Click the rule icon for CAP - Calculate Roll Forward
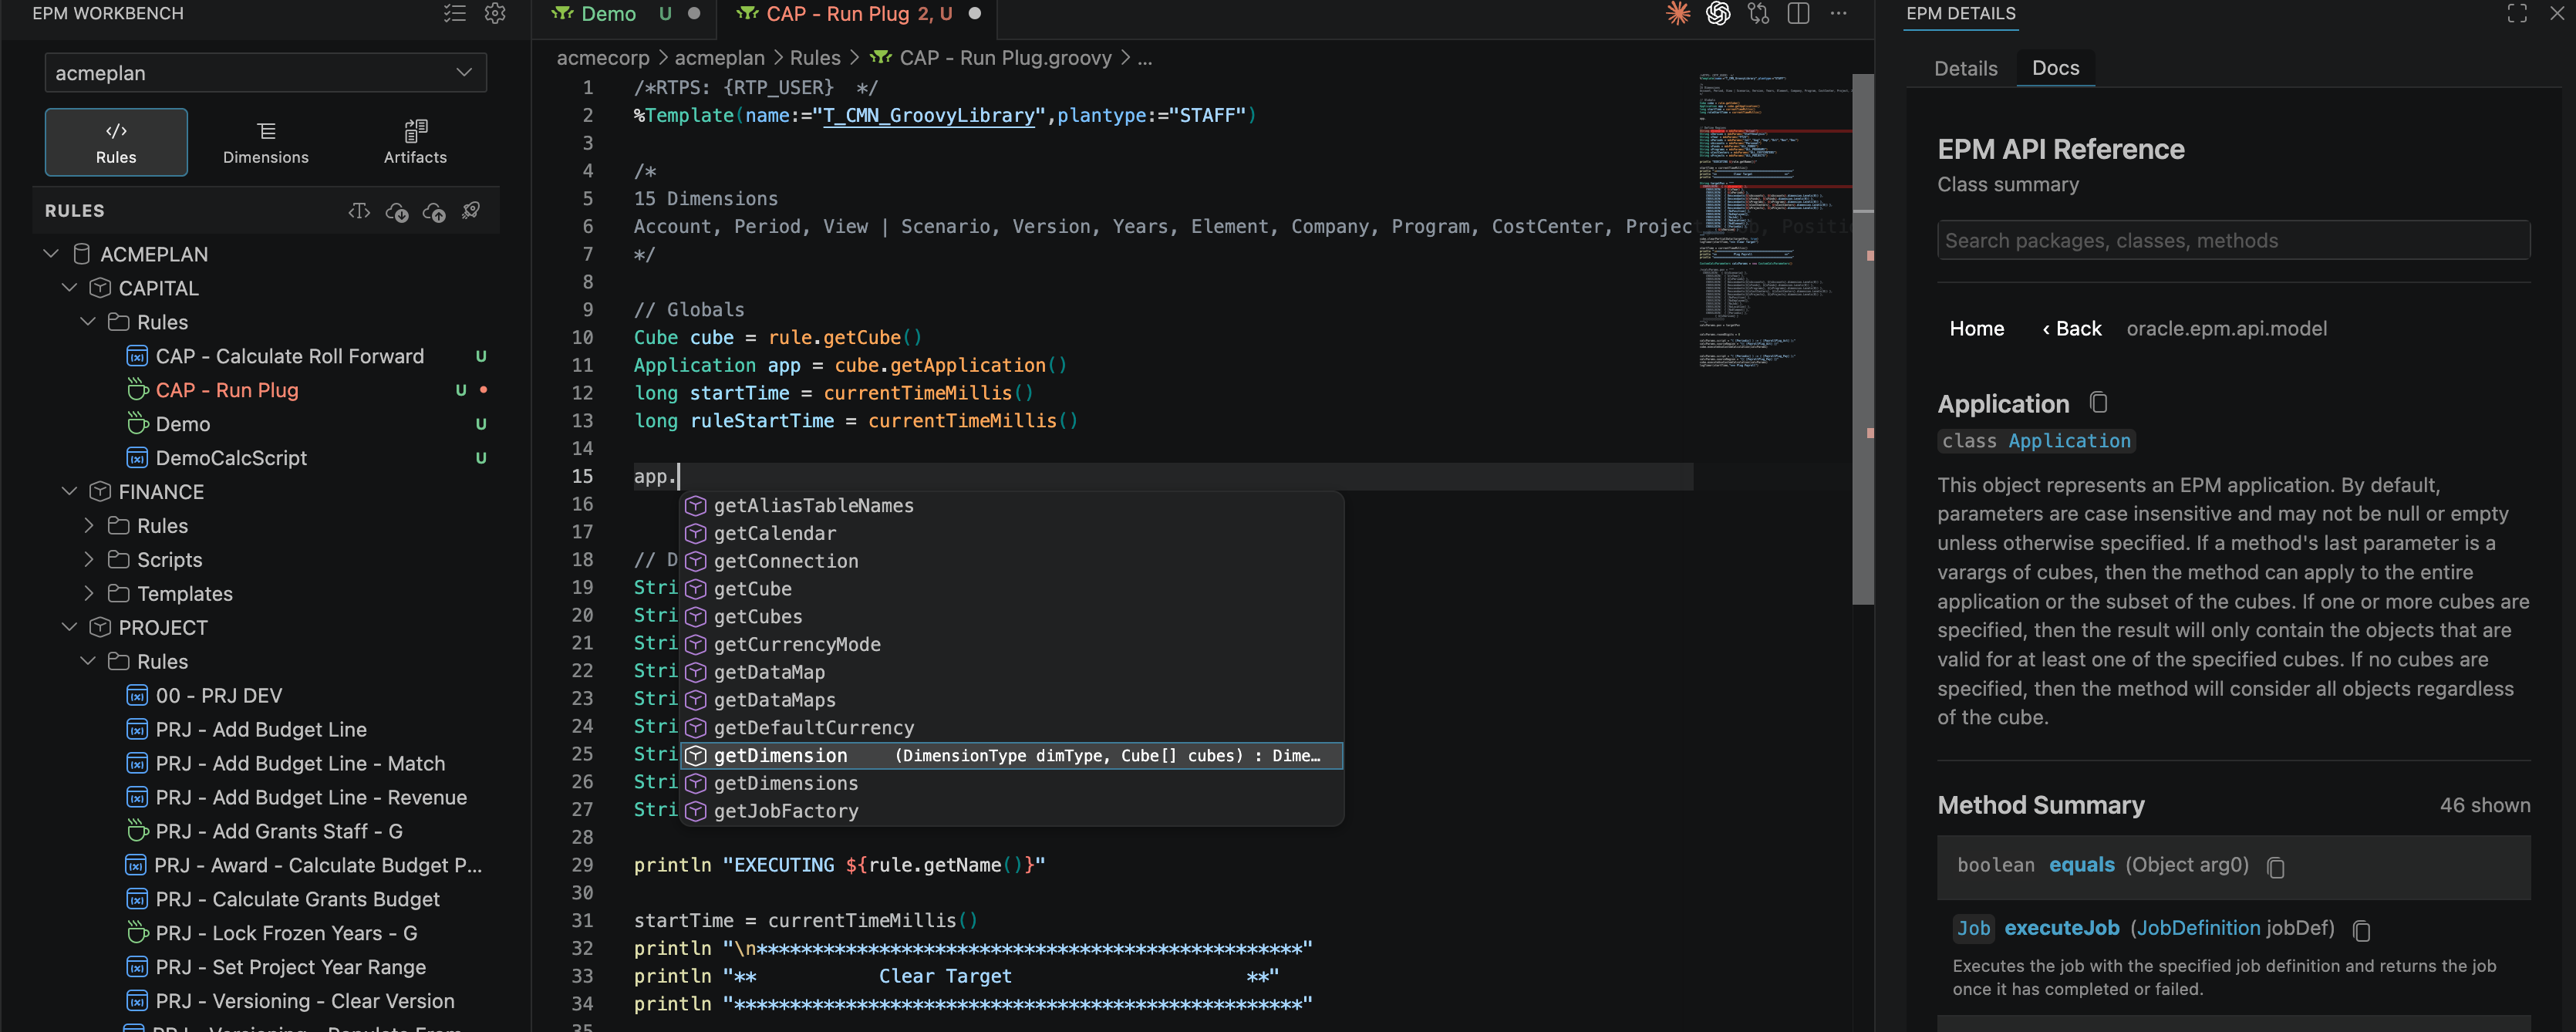Screen dimensions: 2576x1032 (137, 357)
